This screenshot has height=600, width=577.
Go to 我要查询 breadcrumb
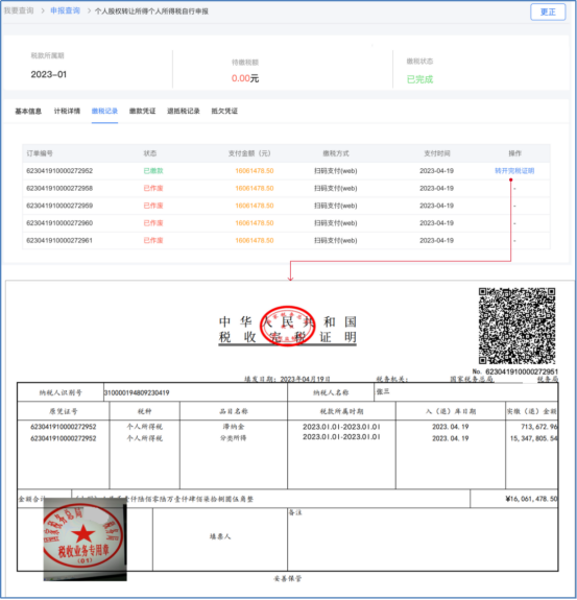19,11
